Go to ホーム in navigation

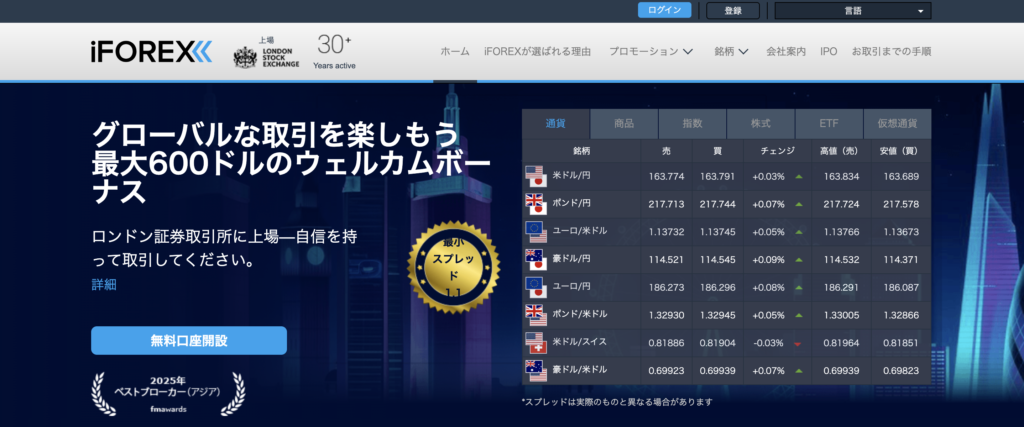(x=455, y=52)
